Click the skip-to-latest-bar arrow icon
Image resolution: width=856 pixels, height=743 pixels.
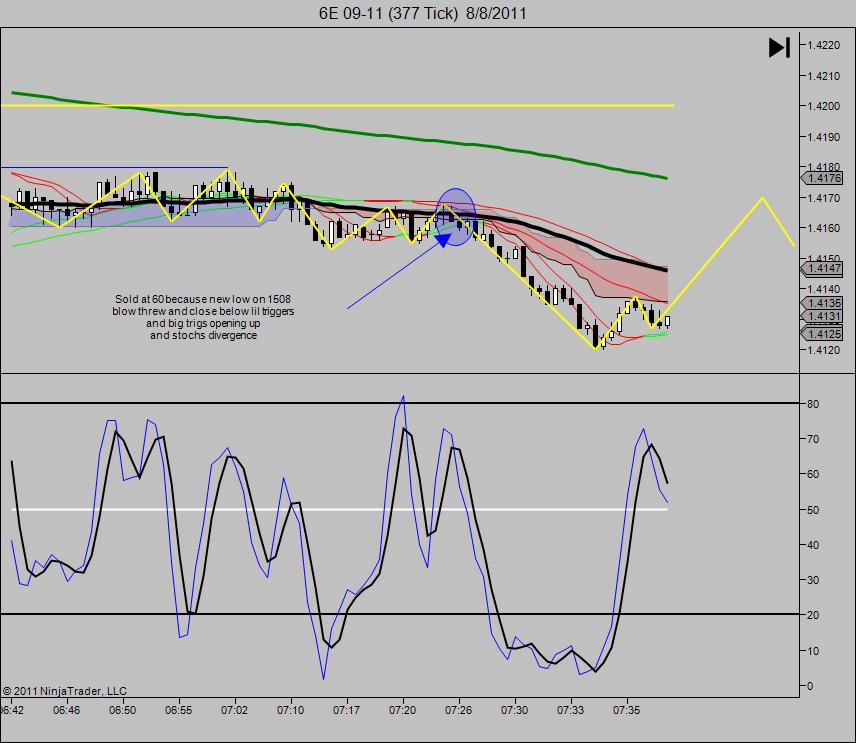pos(779,47)
